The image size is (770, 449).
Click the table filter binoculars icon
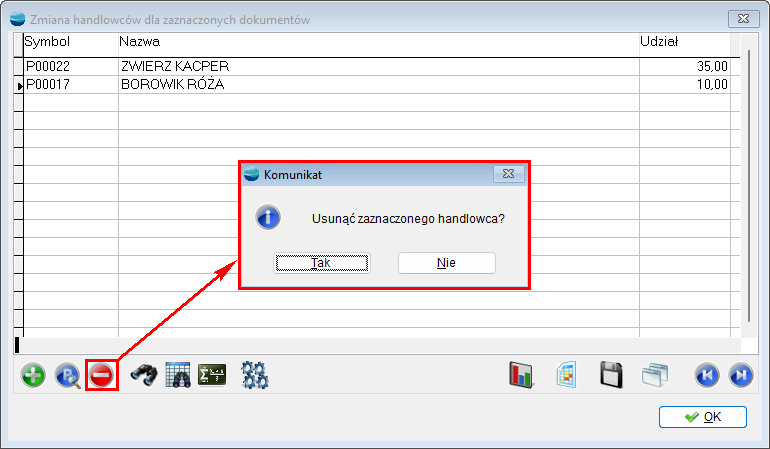pos(178,376)
